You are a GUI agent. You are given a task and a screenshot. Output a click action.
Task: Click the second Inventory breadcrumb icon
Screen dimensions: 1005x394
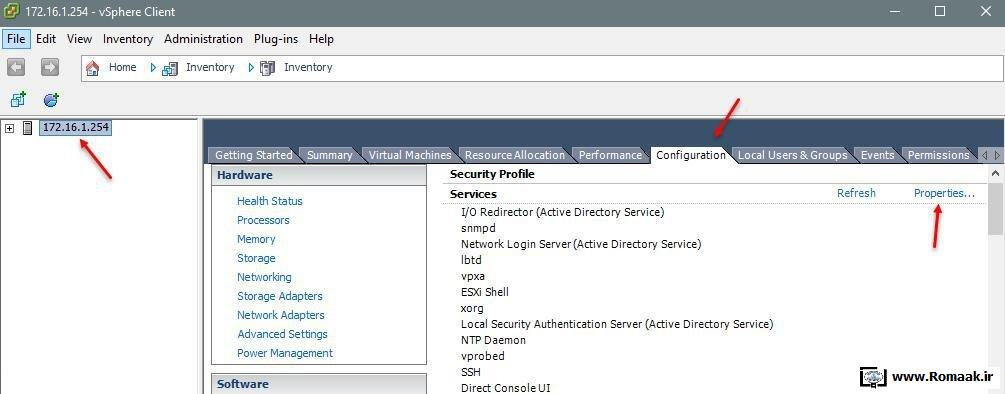click(x=268, y=68)
